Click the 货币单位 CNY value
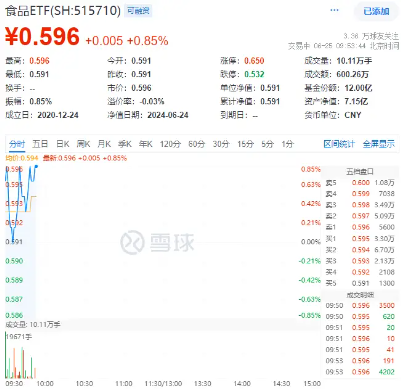Image resolution: width=401 pixels, height=390 pixels. [353, 115]
